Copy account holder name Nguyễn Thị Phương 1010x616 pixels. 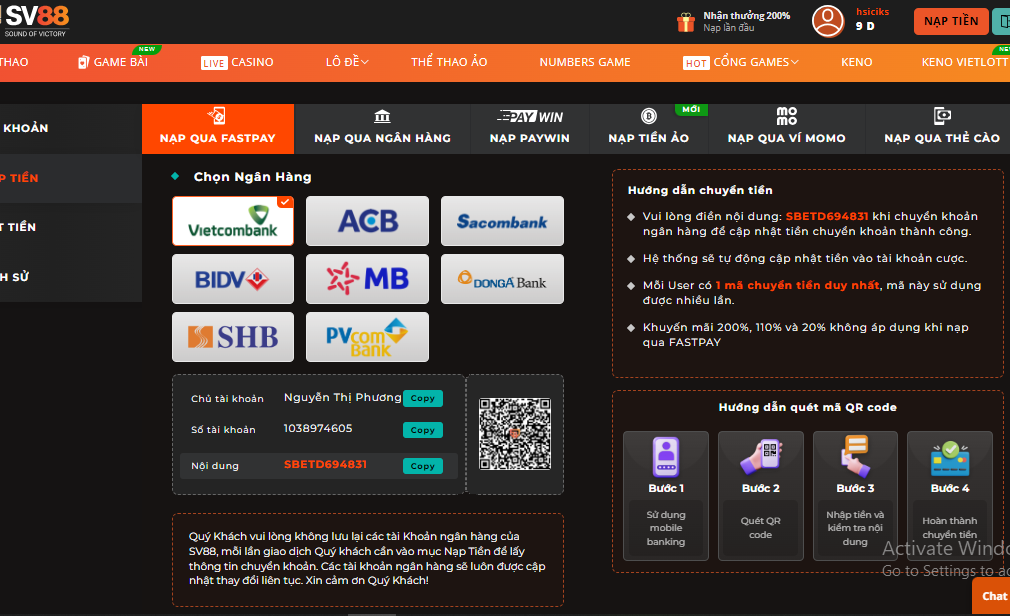(x=423, y=398)
